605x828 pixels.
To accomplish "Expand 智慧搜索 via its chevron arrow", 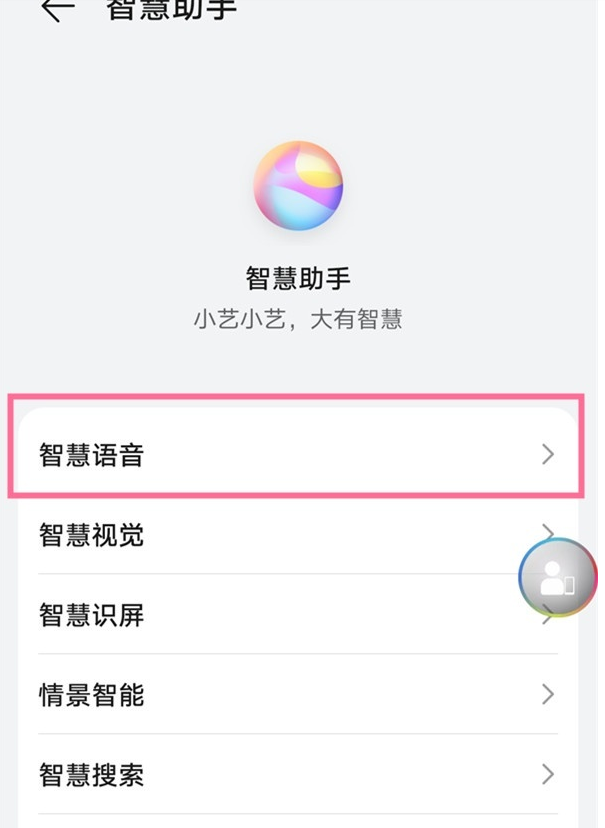I will tap(548, 774).
